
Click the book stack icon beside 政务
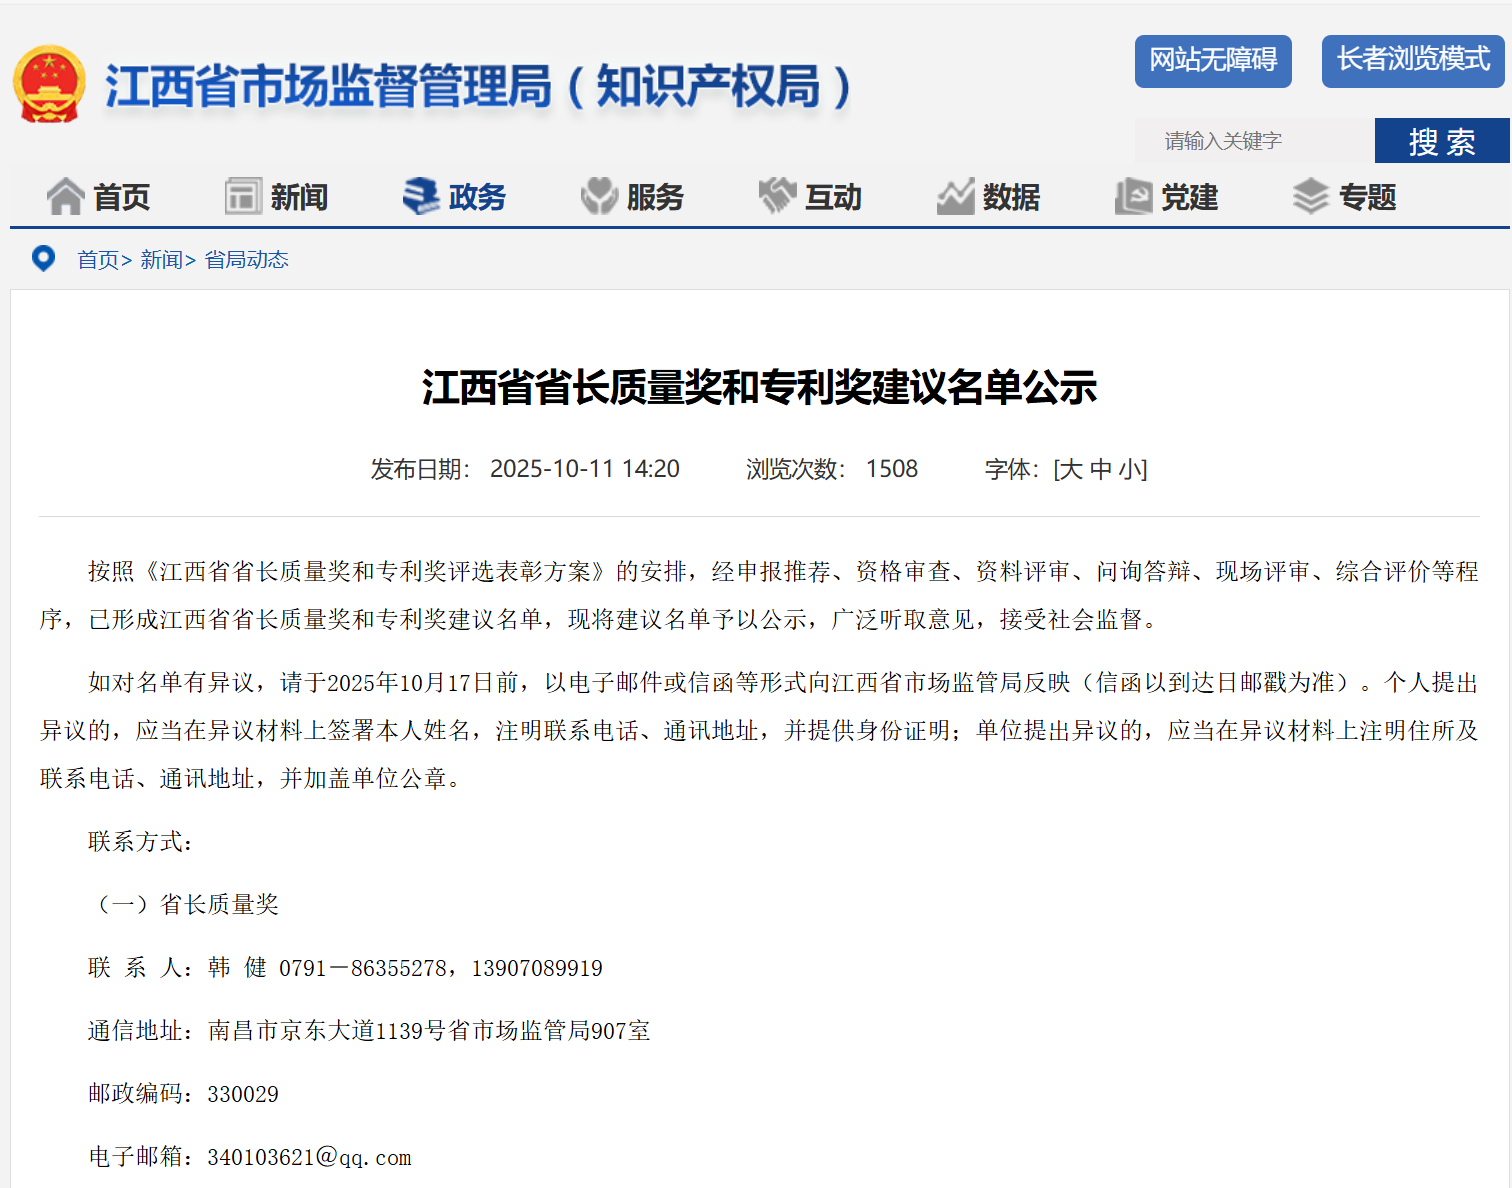421,197
